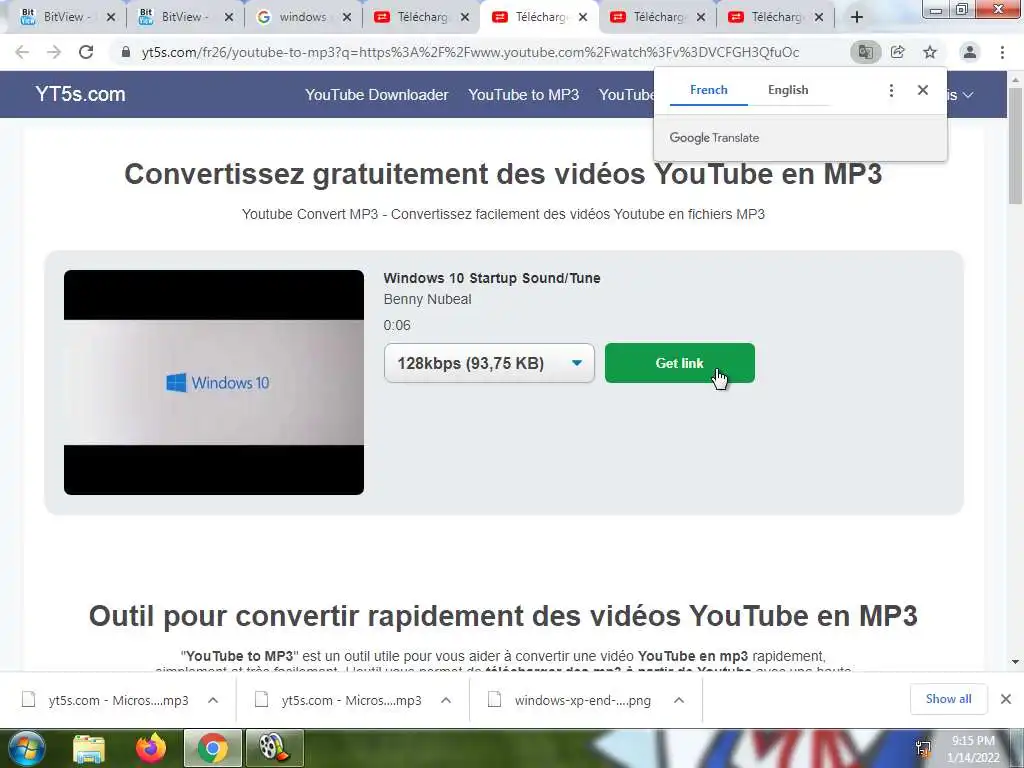Open Chrome three-dot menu
The height and width of the screenshot is (768, 1024).
pyautogui.click(x=1002, y=52)
